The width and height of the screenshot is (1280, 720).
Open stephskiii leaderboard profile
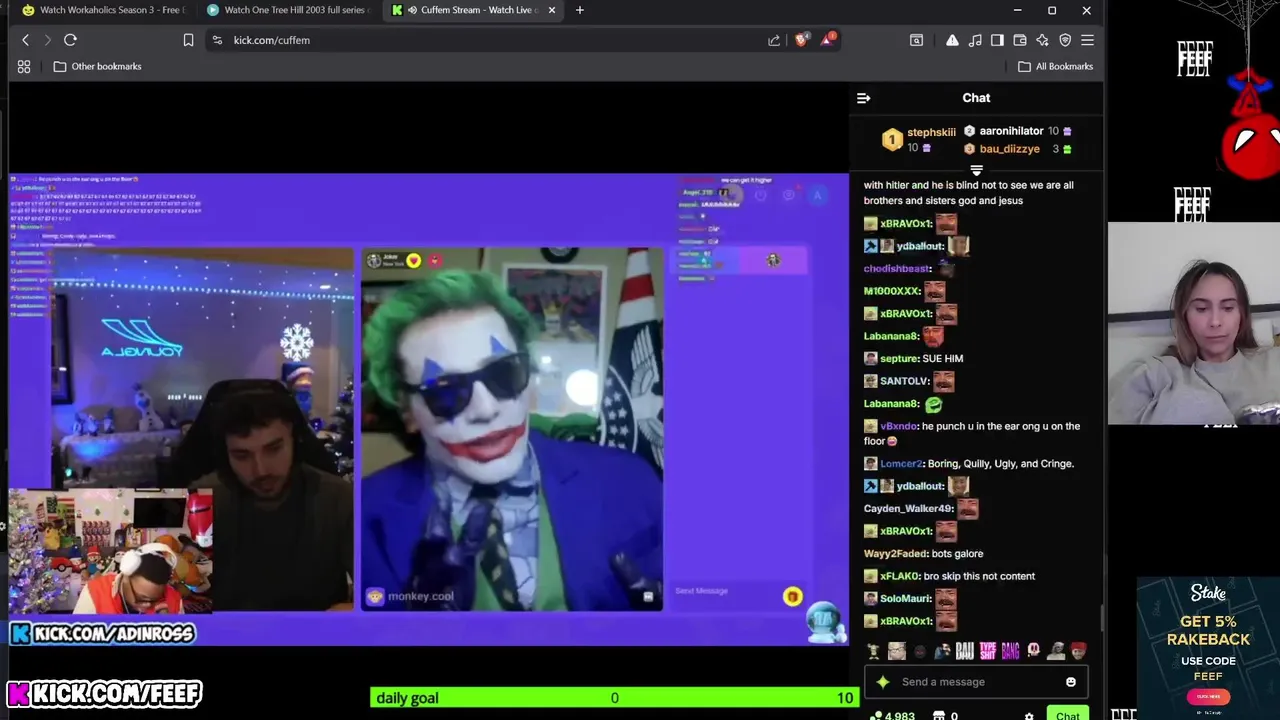click(931, 132)
